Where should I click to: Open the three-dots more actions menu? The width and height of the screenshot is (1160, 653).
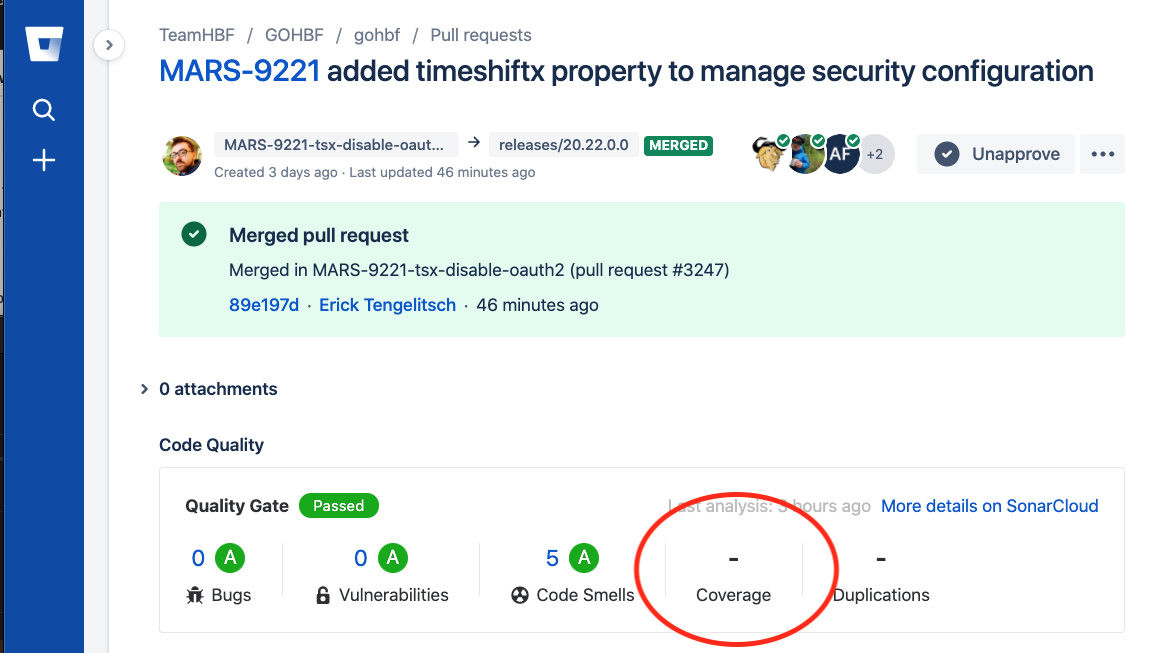click(1102, 154)
